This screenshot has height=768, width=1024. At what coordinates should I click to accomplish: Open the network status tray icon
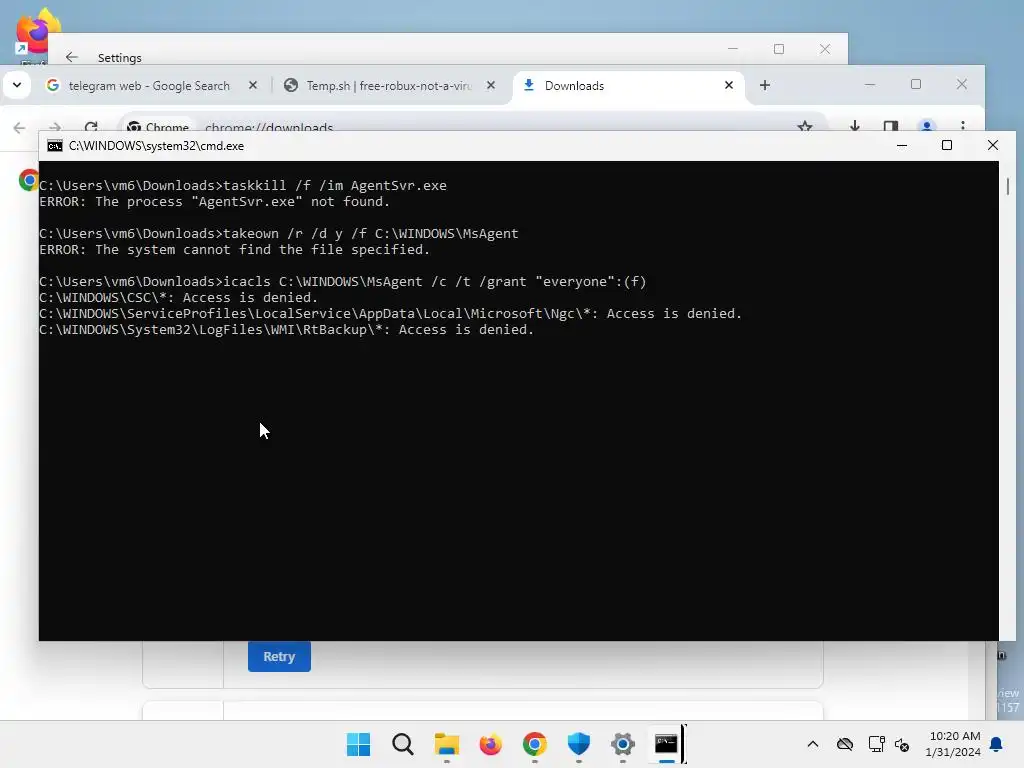(x=876, y=744)
